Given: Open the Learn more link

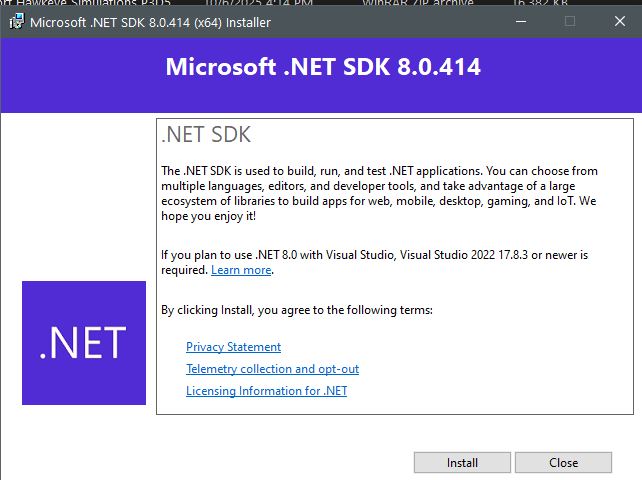Looking at the screenshot, I should [241, 270].
